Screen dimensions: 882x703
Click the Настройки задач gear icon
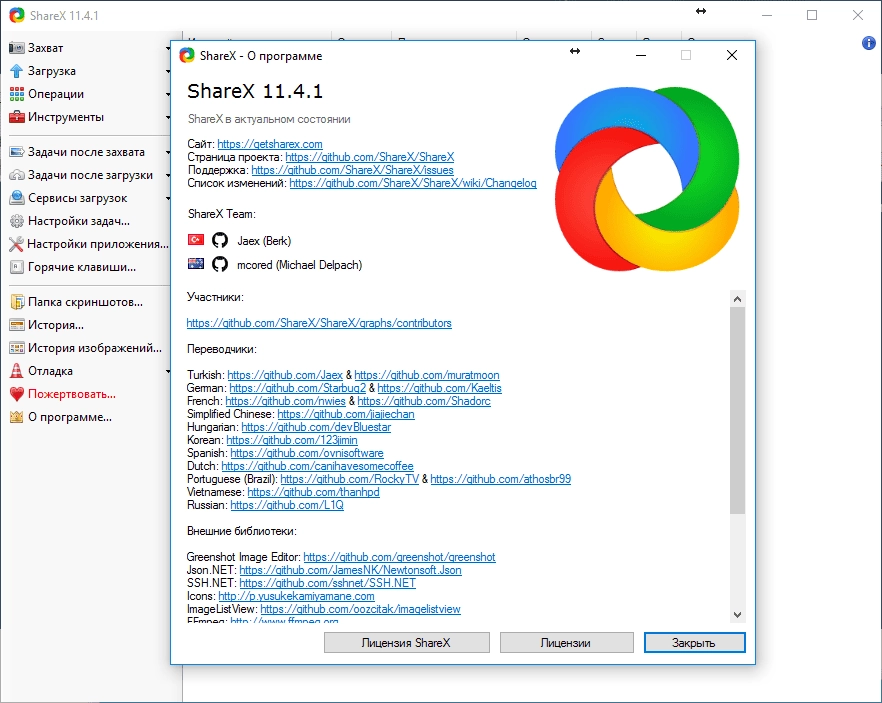(17, 221)
